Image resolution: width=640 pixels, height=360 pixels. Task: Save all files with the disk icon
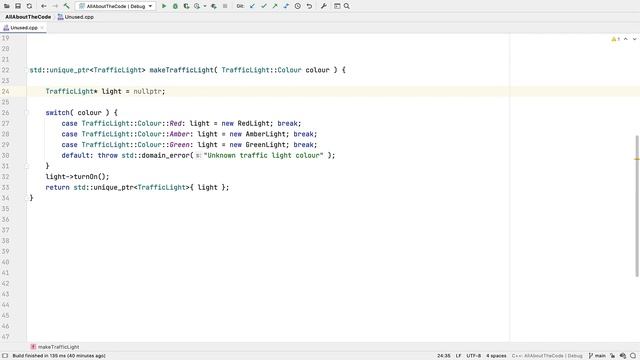pos(18,6)
